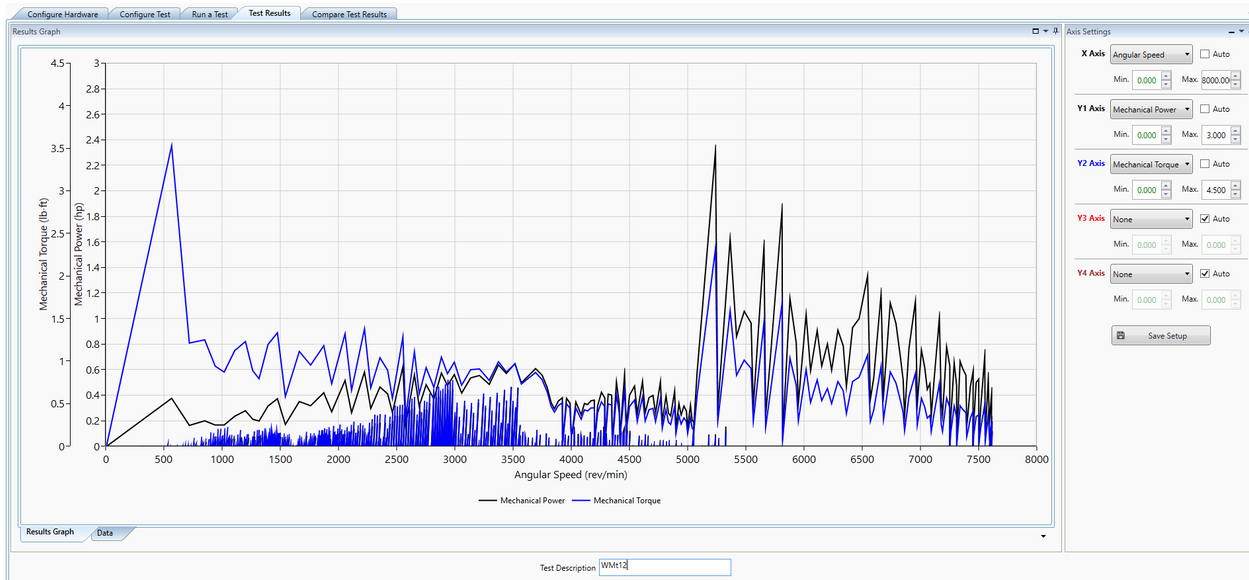Open the Axis Settings panel options arrow
The width and height of the screenshot is (1249, 580).
click(1242, 31)
